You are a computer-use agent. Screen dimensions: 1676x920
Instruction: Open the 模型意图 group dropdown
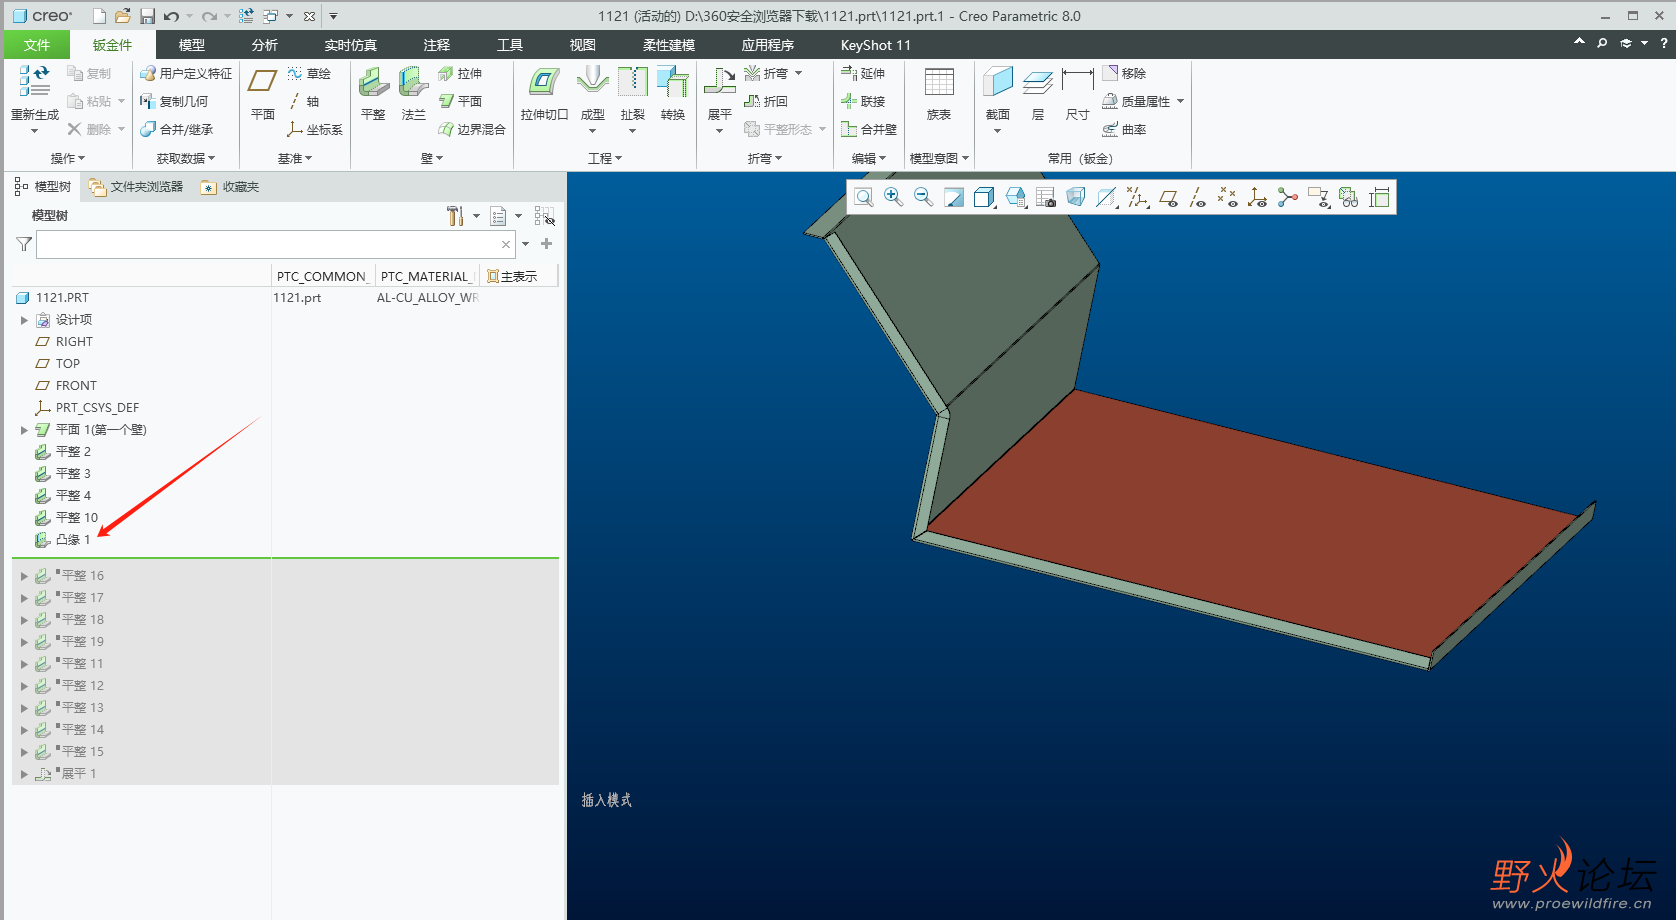pos(939,158)
